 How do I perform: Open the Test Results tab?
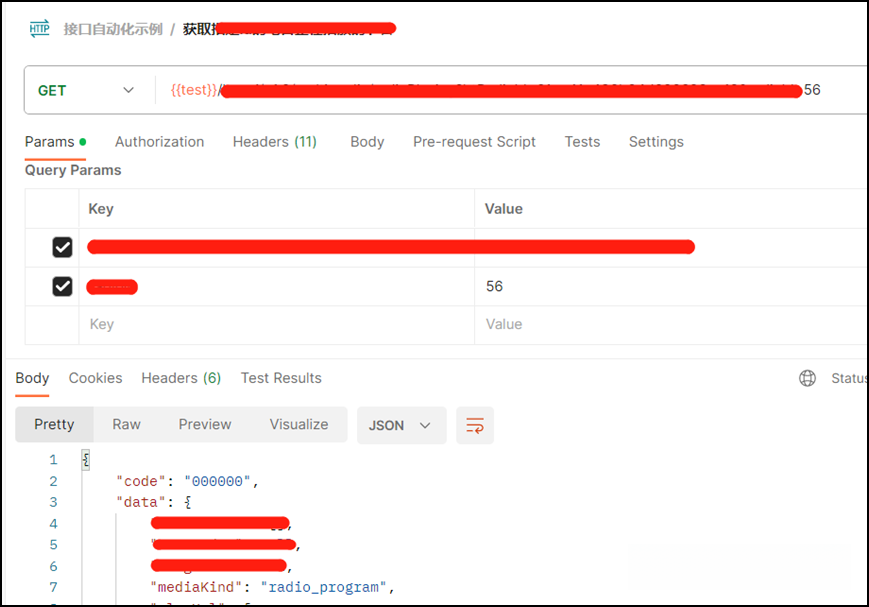281,378
